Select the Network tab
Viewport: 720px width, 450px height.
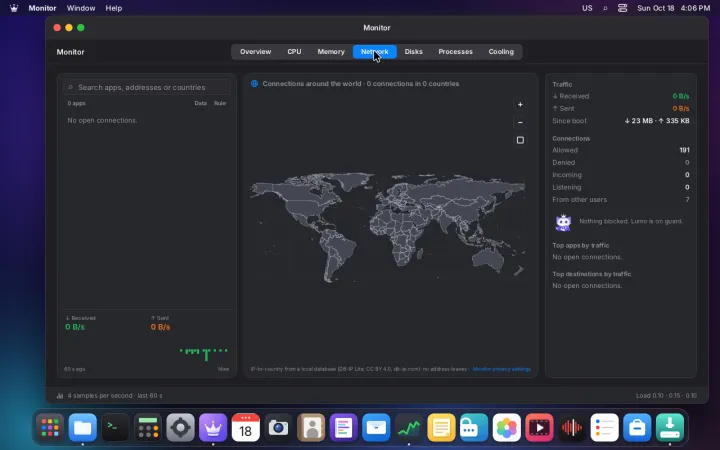(375, 51)
